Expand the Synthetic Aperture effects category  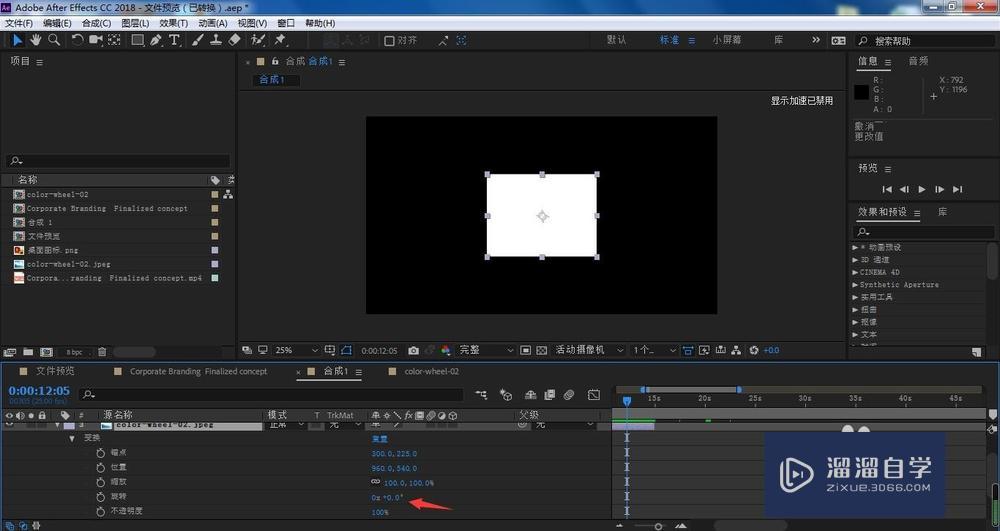855,285
